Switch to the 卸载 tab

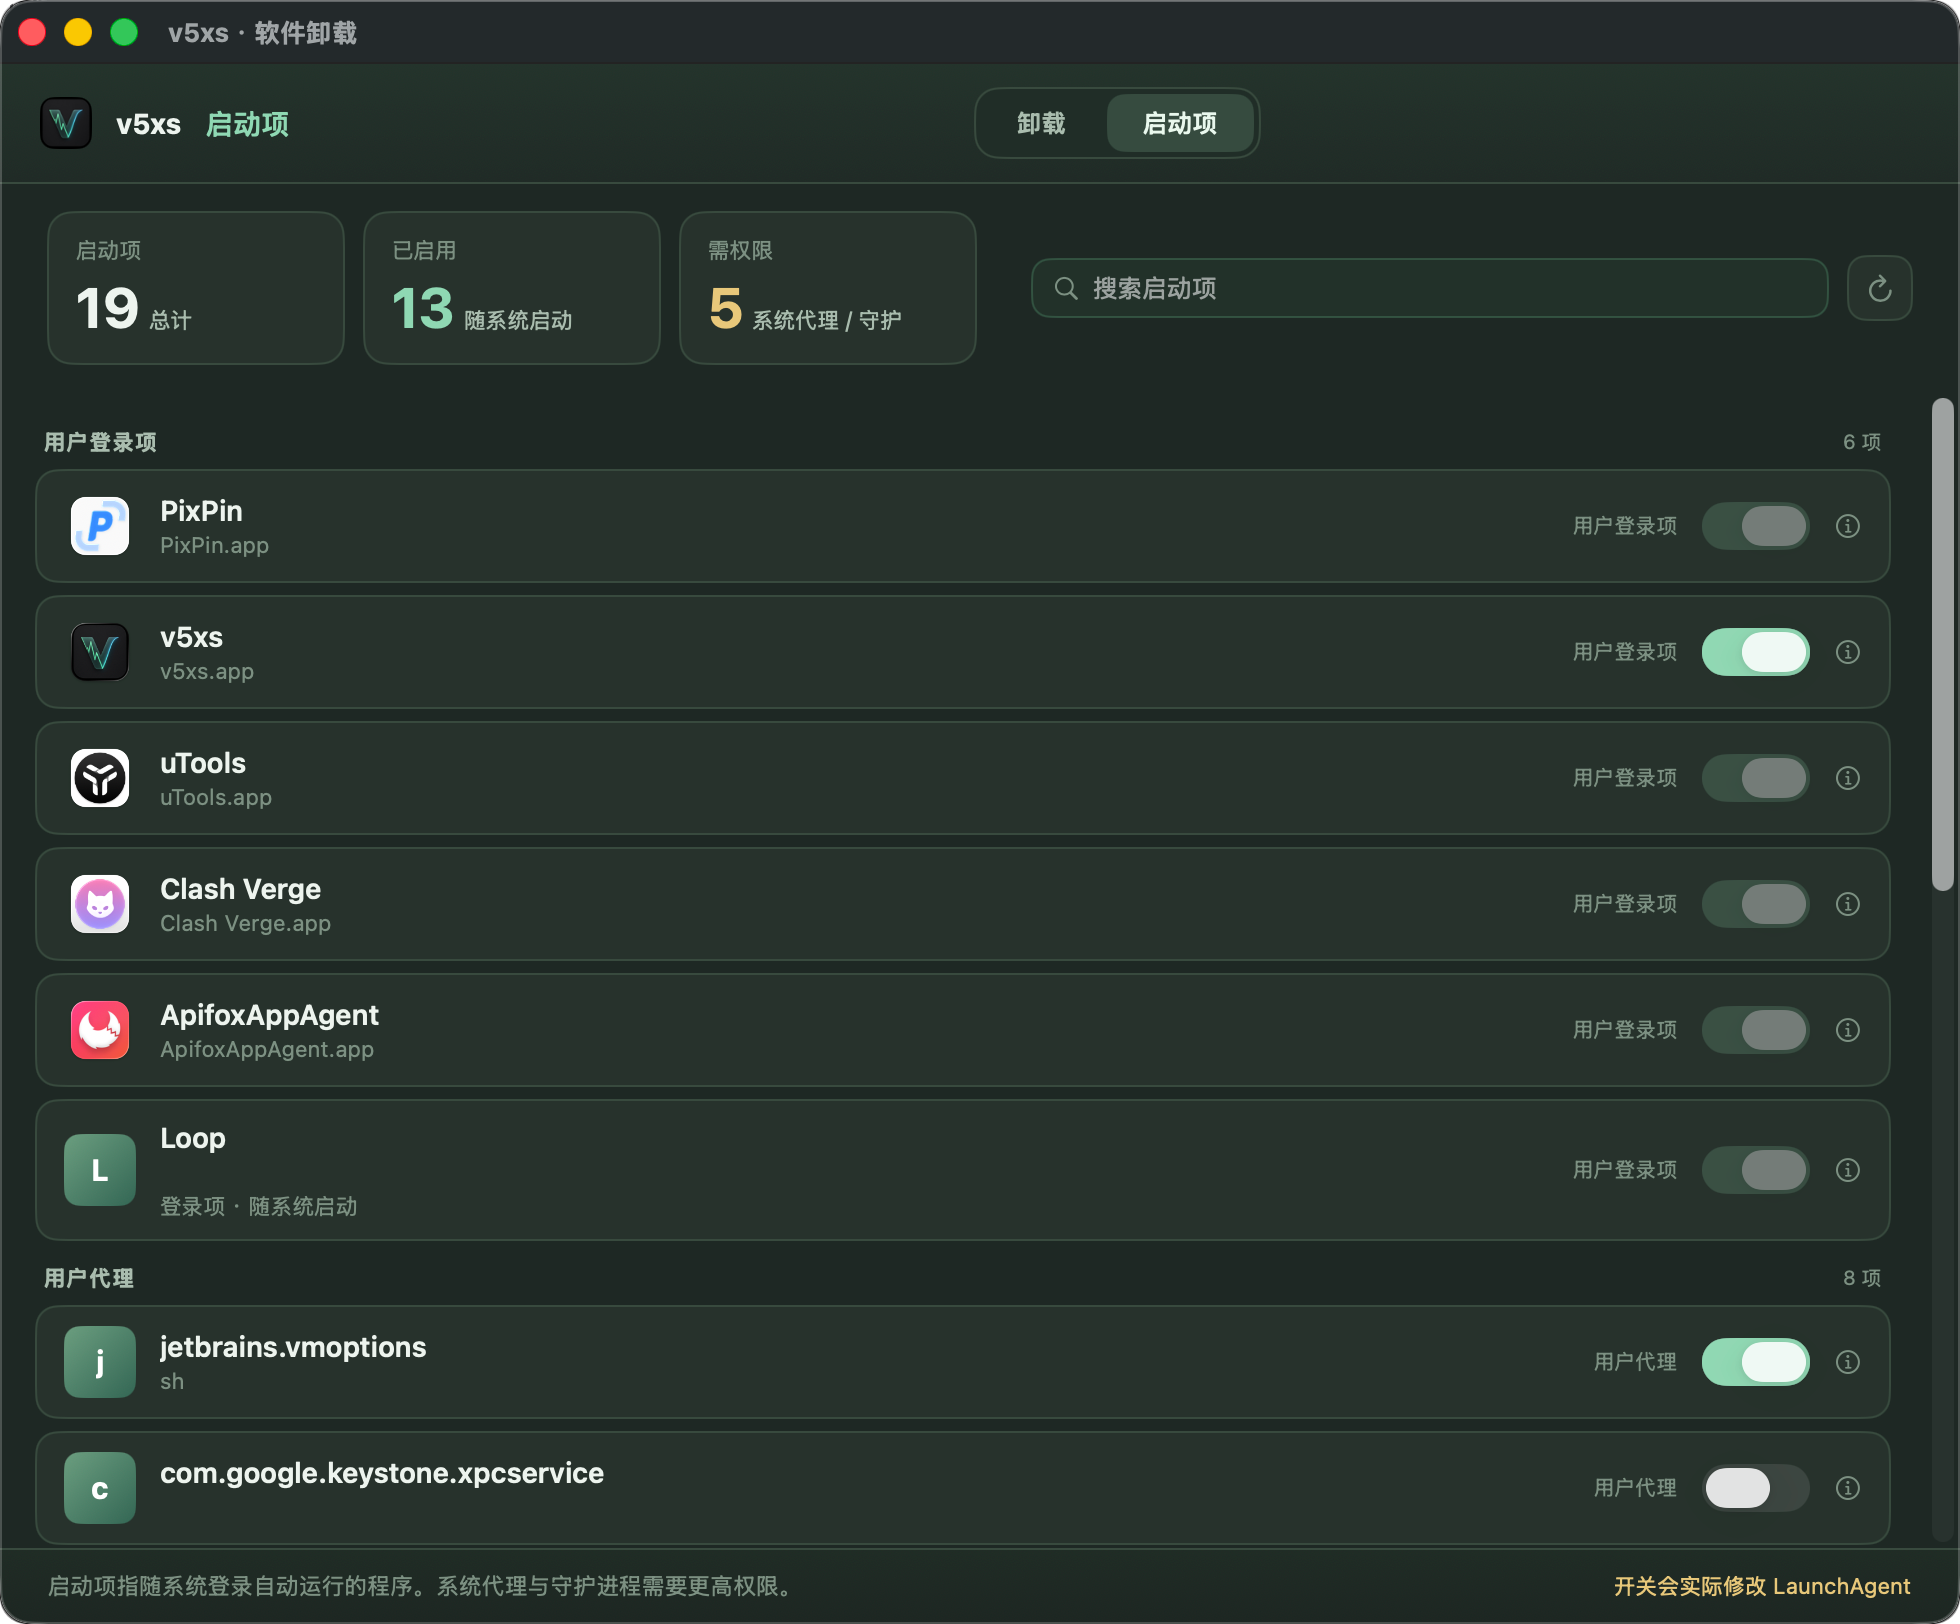point(1041,123)
